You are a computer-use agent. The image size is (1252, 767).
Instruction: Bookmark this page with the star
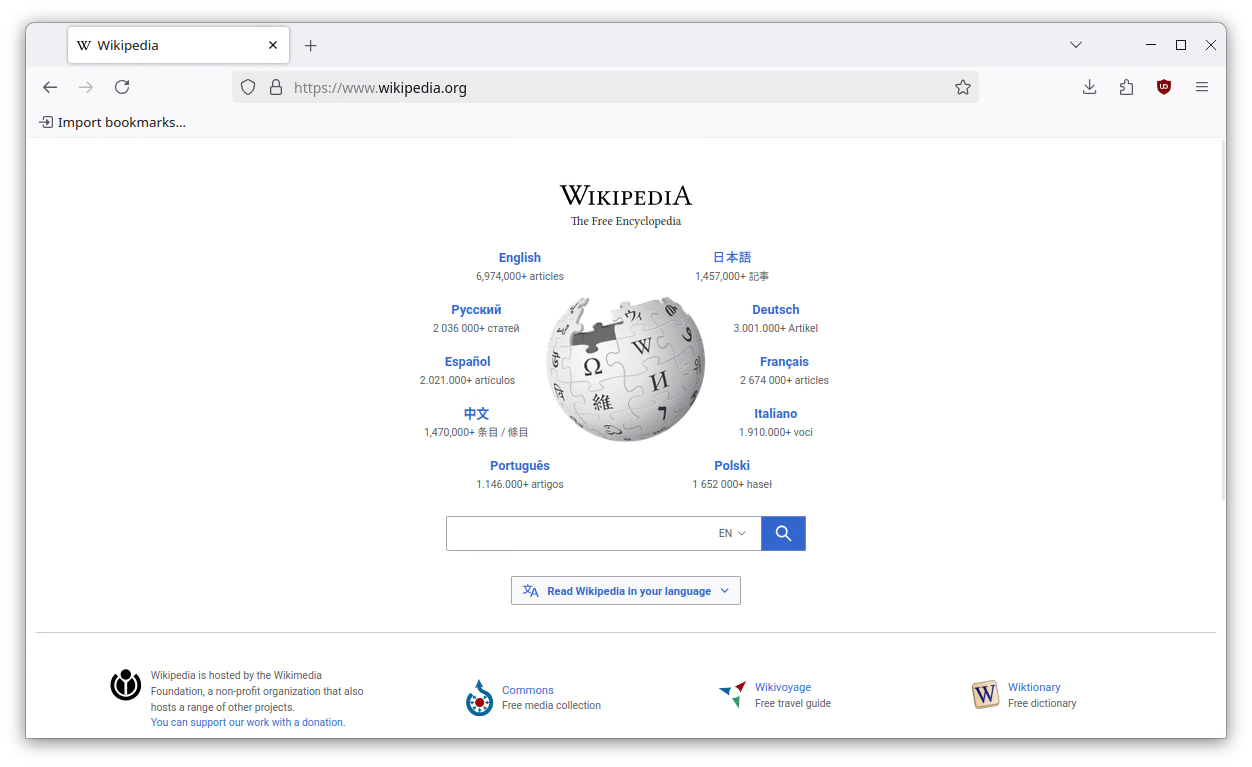[x=963, y=87]
